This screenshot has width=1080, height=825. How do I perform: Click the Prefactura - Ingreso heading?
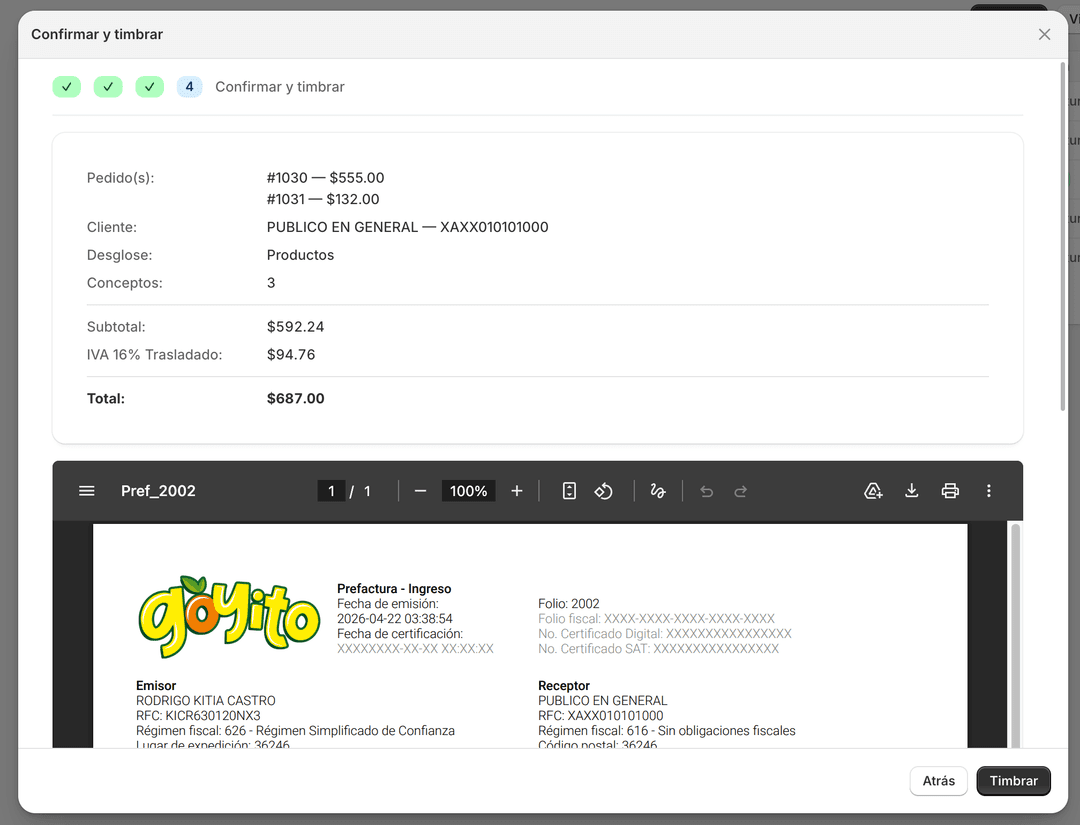394,589
